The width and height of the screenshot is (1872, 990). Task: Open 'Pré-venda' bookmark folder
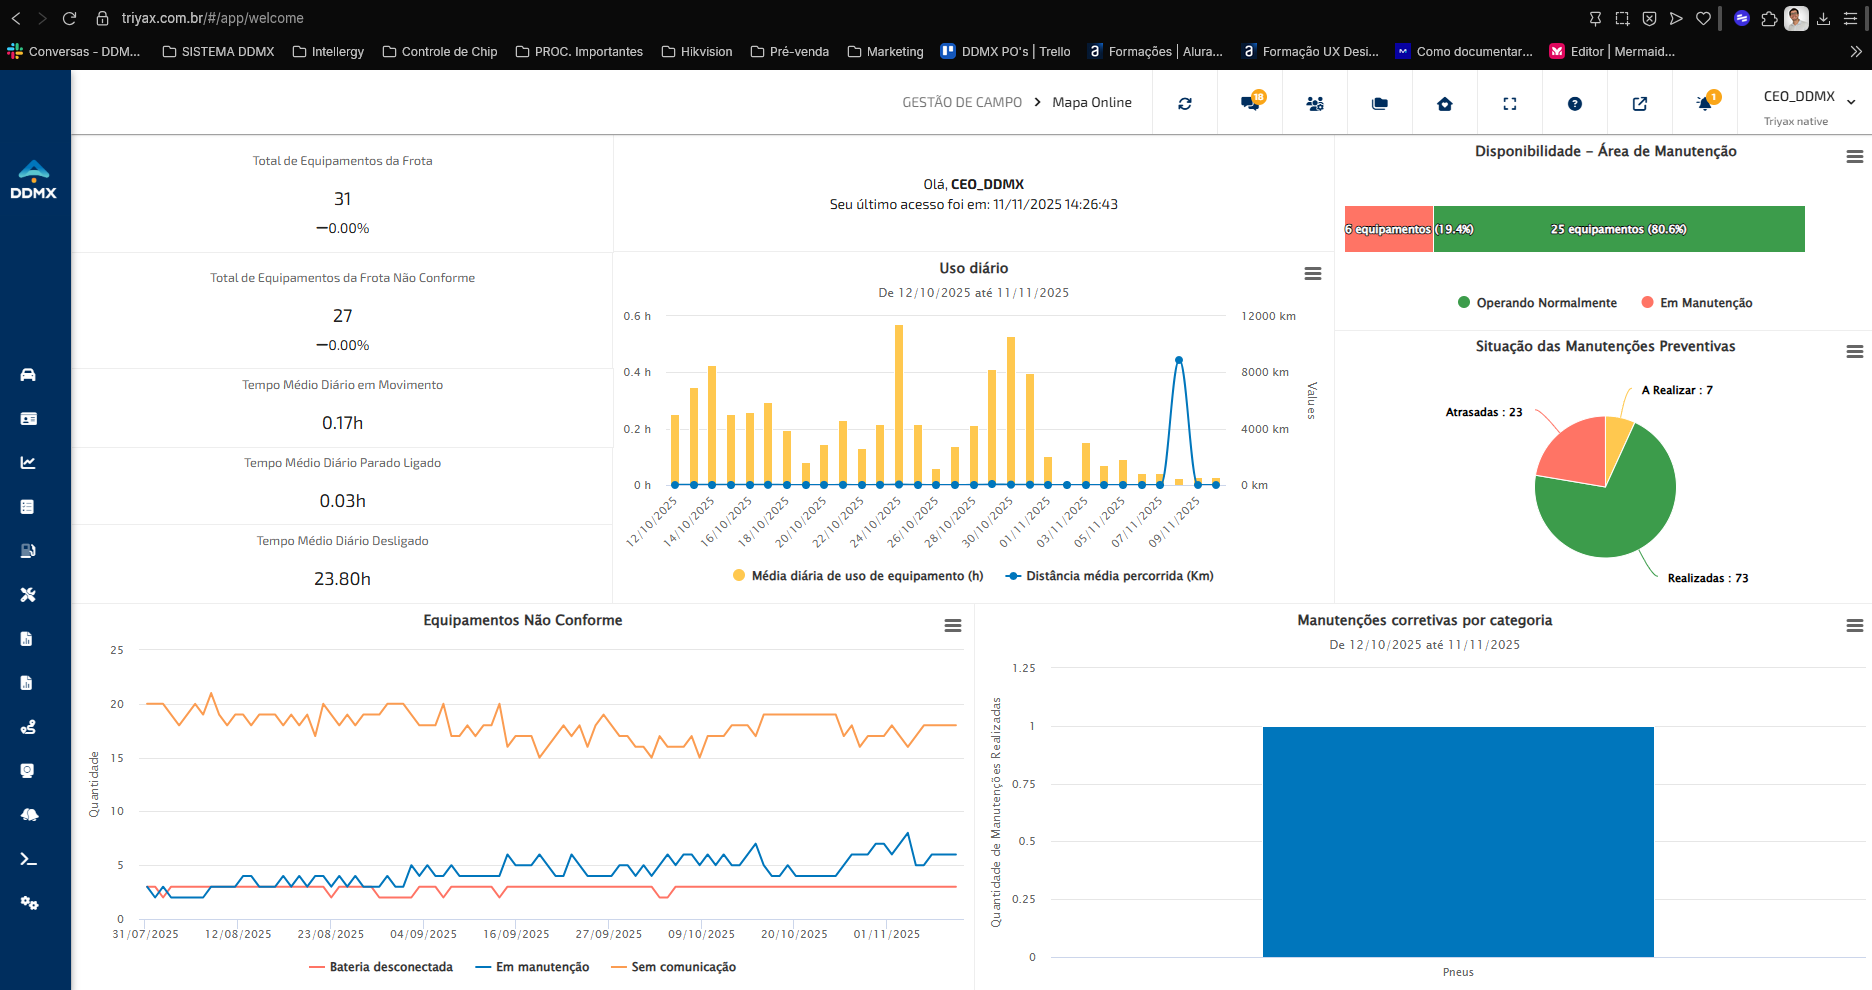789,51
